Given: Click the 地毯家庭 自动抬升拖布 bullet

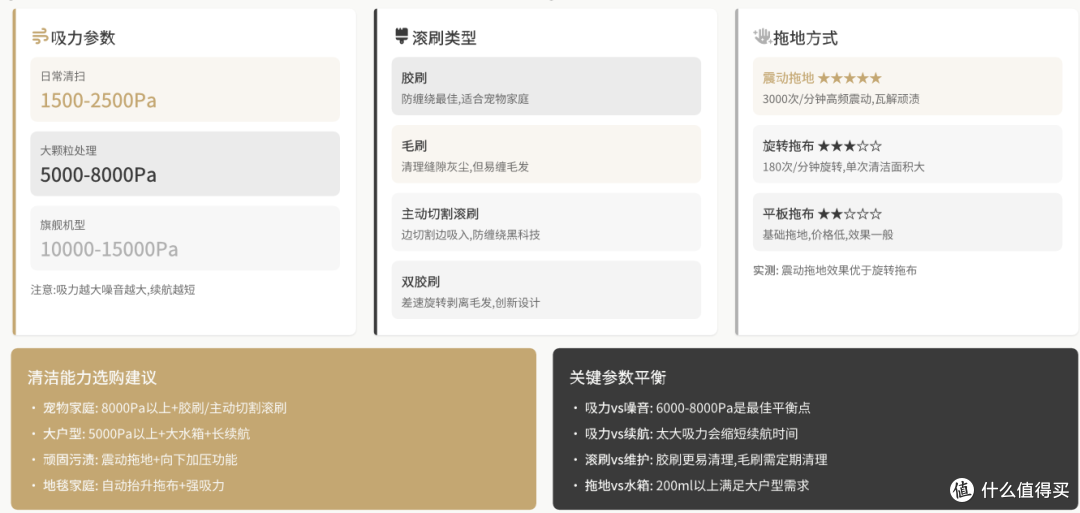Looking at the screenshot, I should [x=134, y=486].
